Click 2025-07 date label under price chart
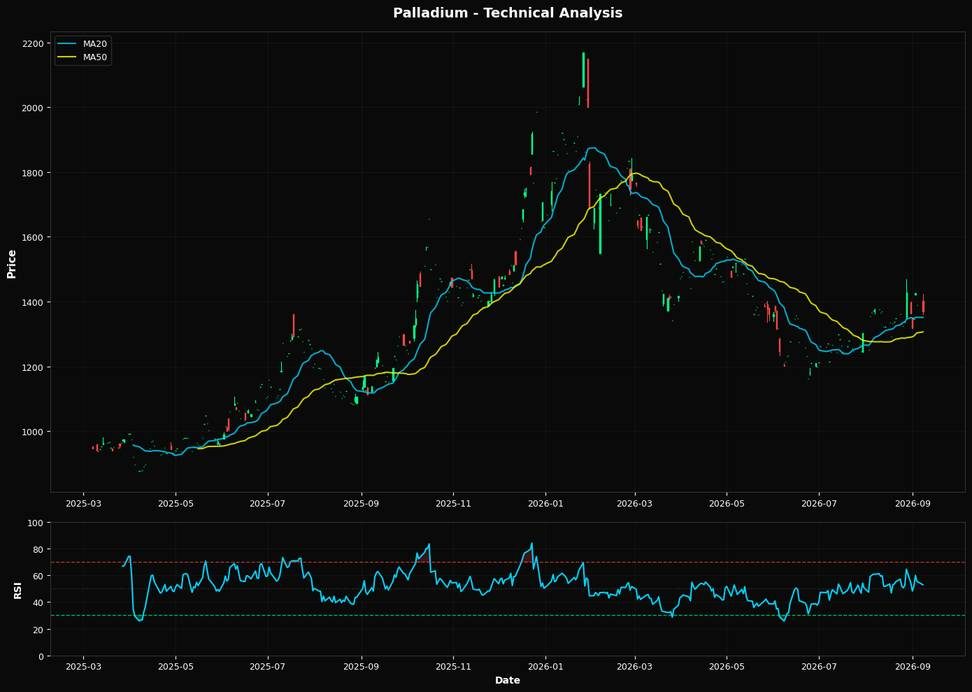Viewport: 972px width, 692px height. [x=268, y=503]
